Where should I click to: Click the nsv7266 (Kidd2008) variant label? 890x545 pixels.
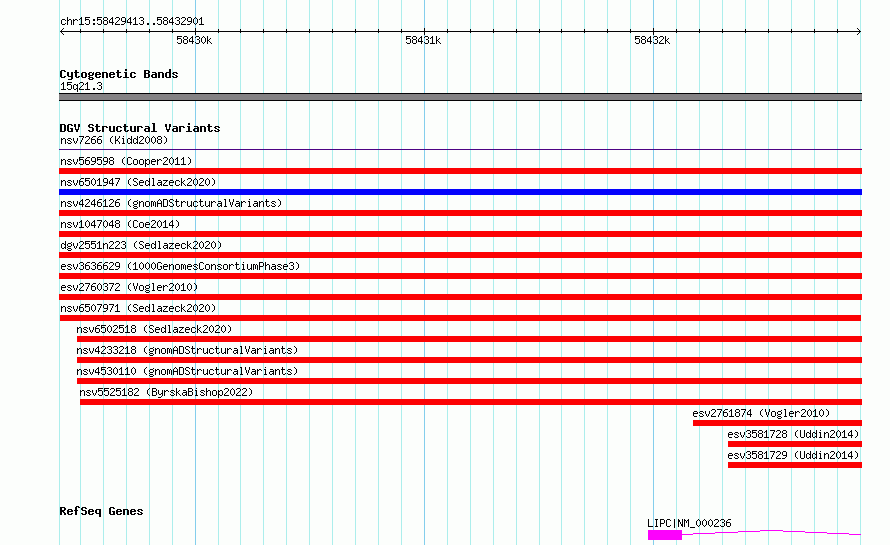pyautogui.click(x=114, y=140)
